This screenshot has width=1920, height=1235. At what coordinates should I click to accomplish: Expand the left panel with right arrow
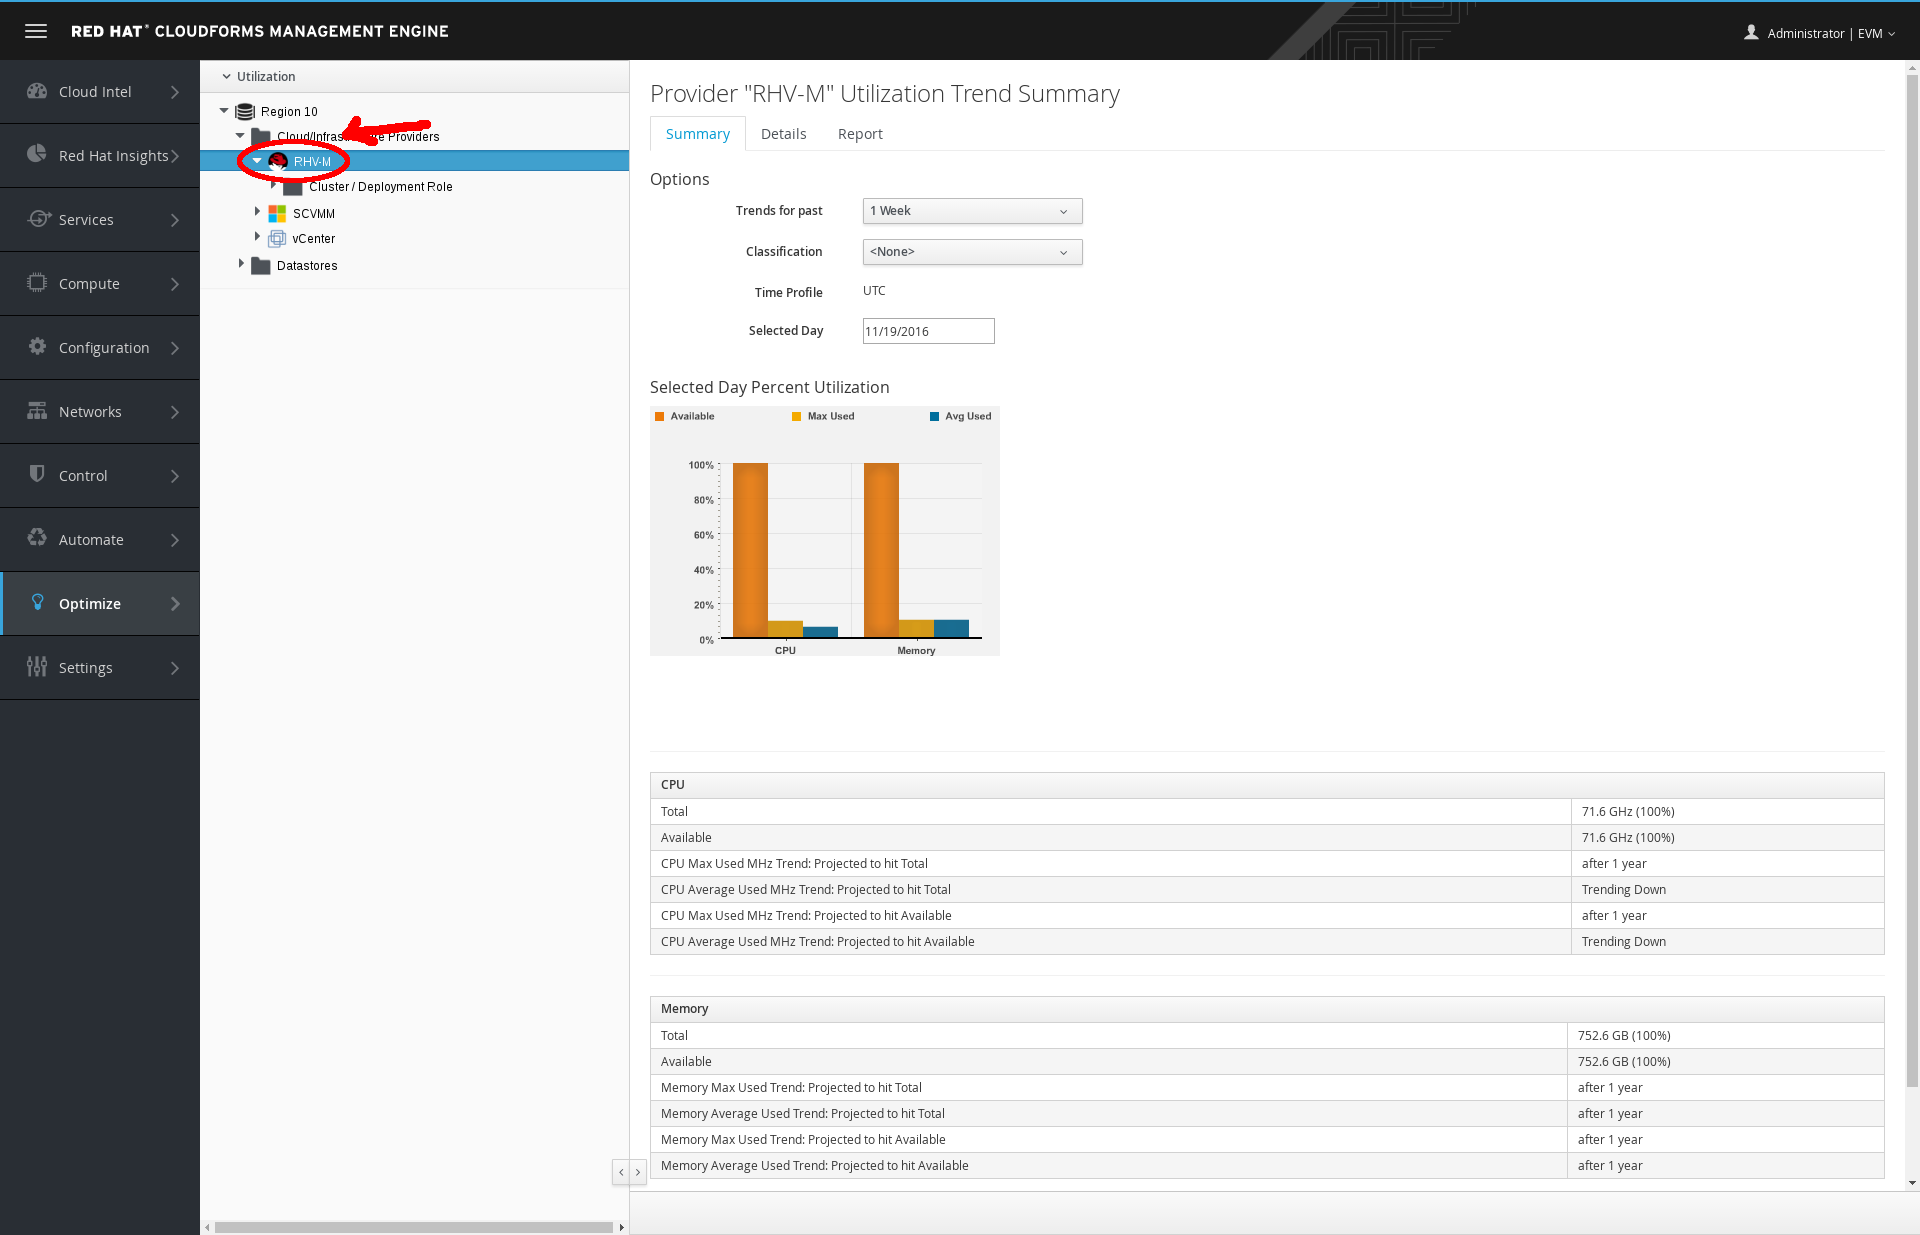point(638,1172)
